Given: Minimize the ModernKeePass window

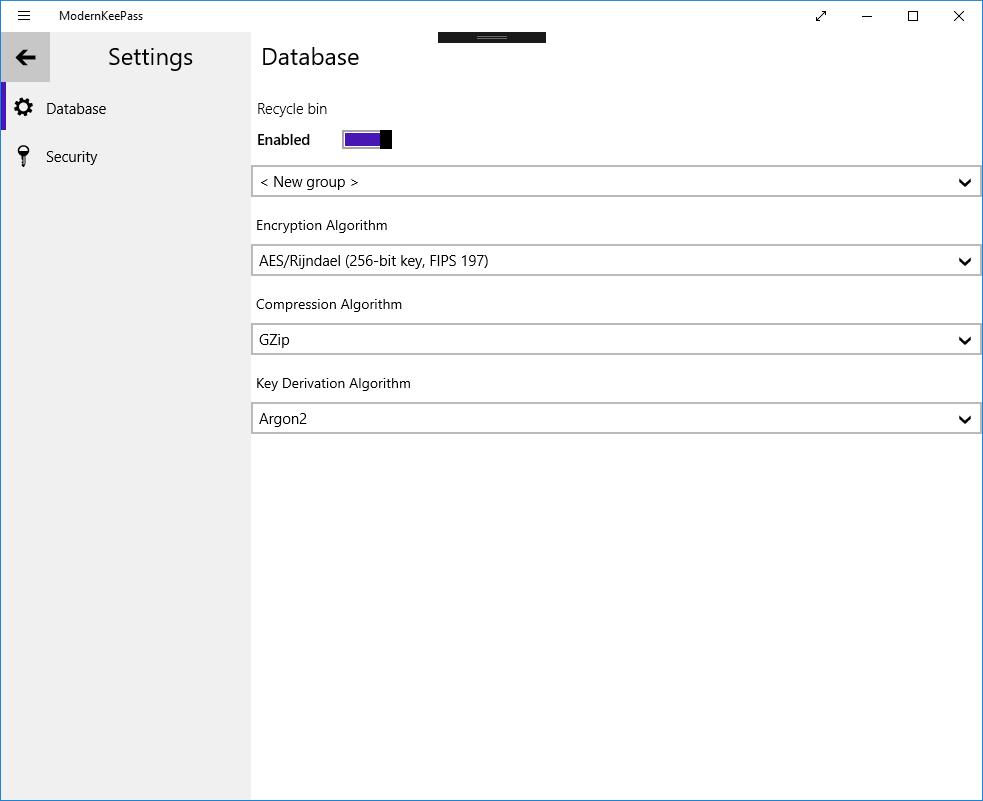Looking at the screenshot, I should [867, 16].
